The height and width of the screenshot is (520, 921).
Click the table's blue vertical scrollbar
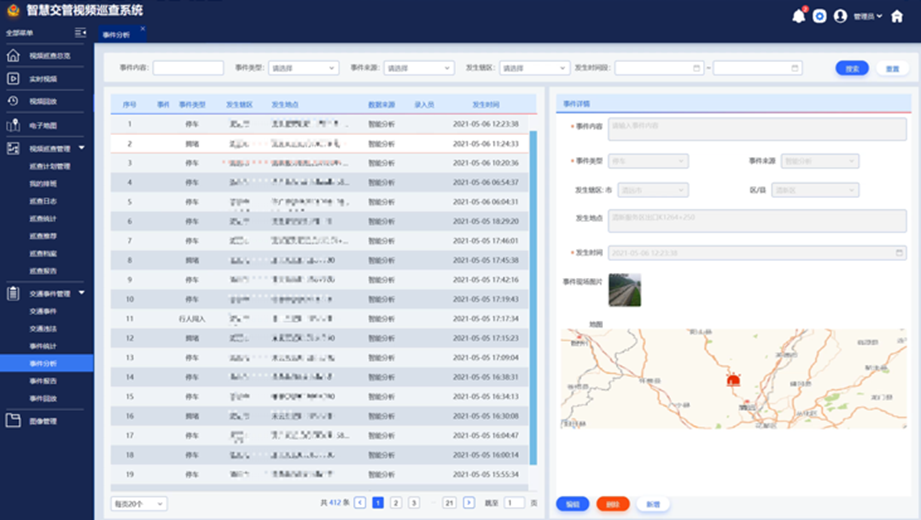(x=533, y=297)
